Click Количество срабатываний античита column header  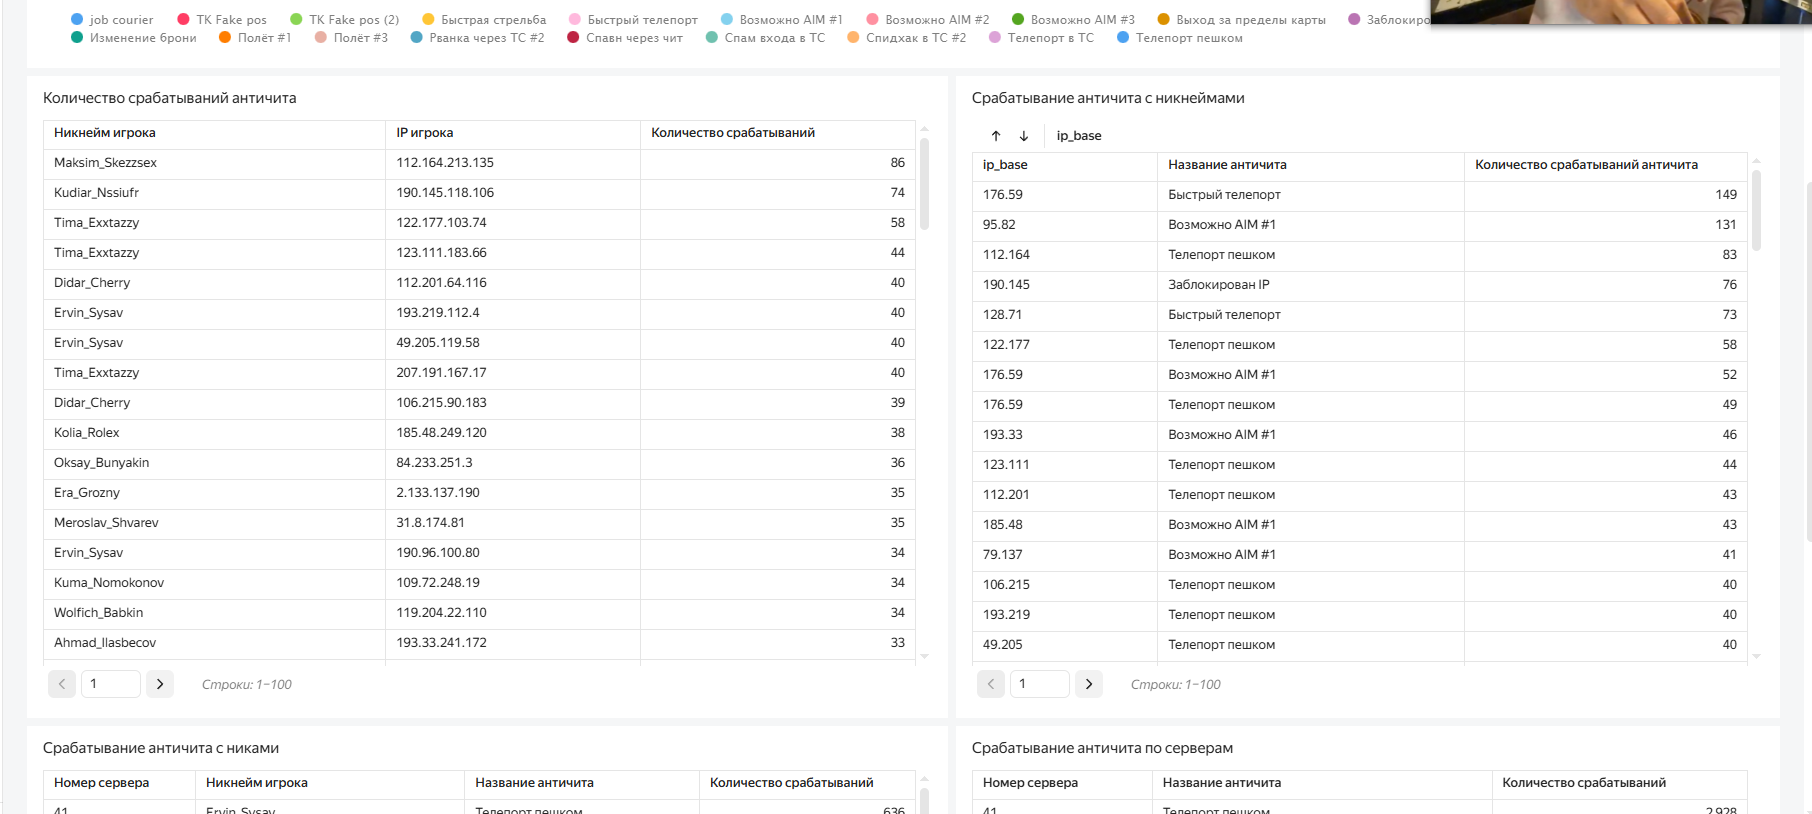pos(1586,165)
